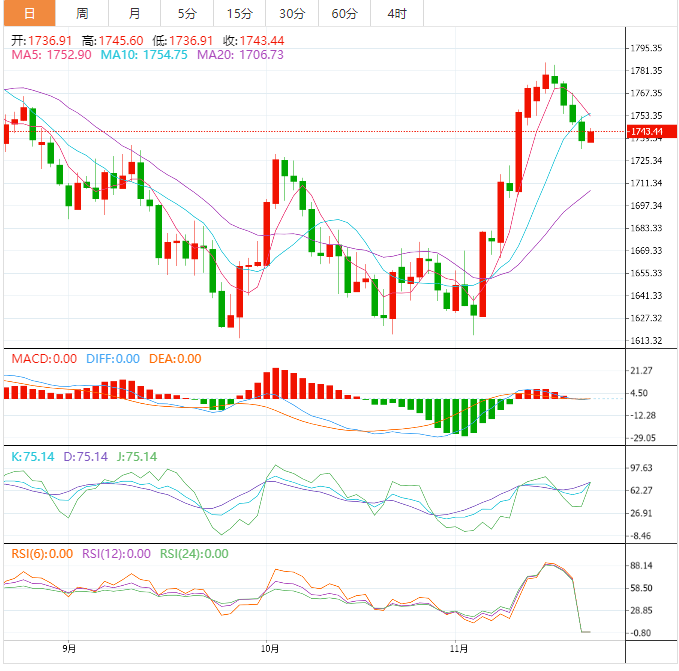679x671 pixels.
Task: Open the 月 (monthly) chart tab
Action: 135,13
